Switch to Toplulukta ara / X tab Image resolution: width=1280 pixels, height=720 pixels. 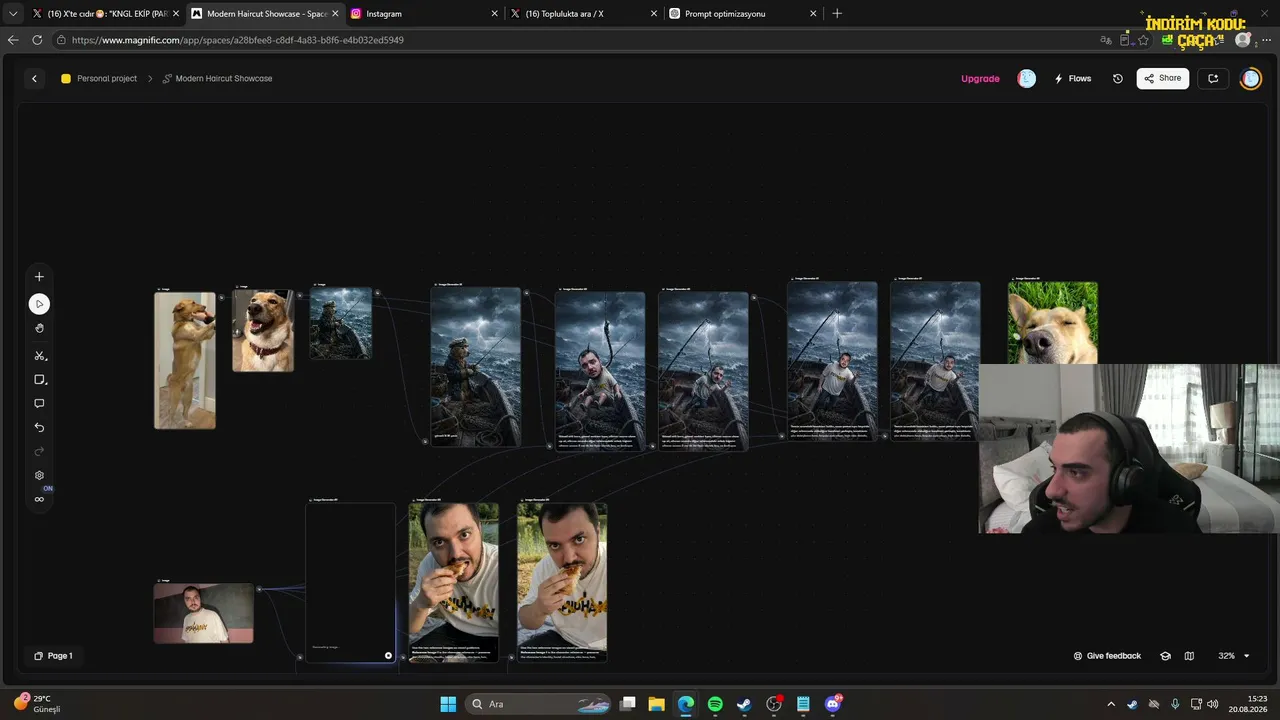click(584, 14)
